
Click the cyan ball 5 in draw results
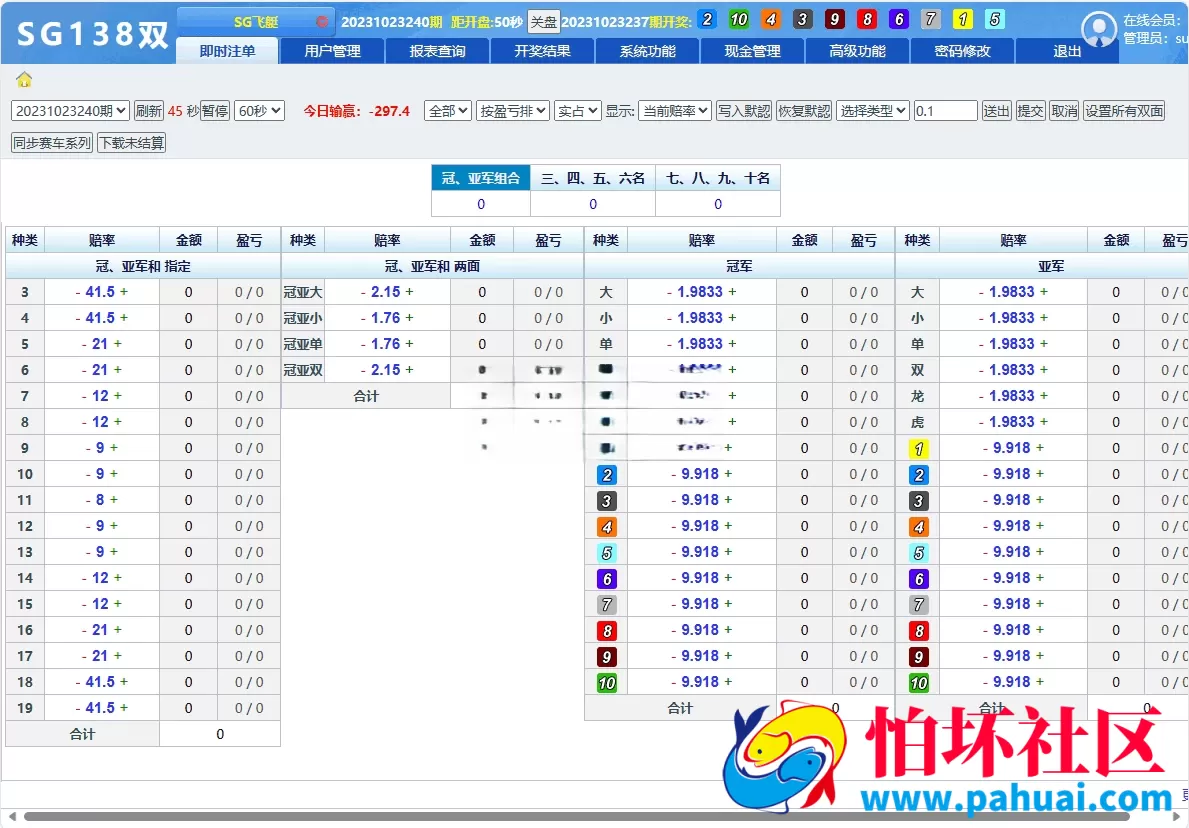pyautogui.click(x=995, y=19)
